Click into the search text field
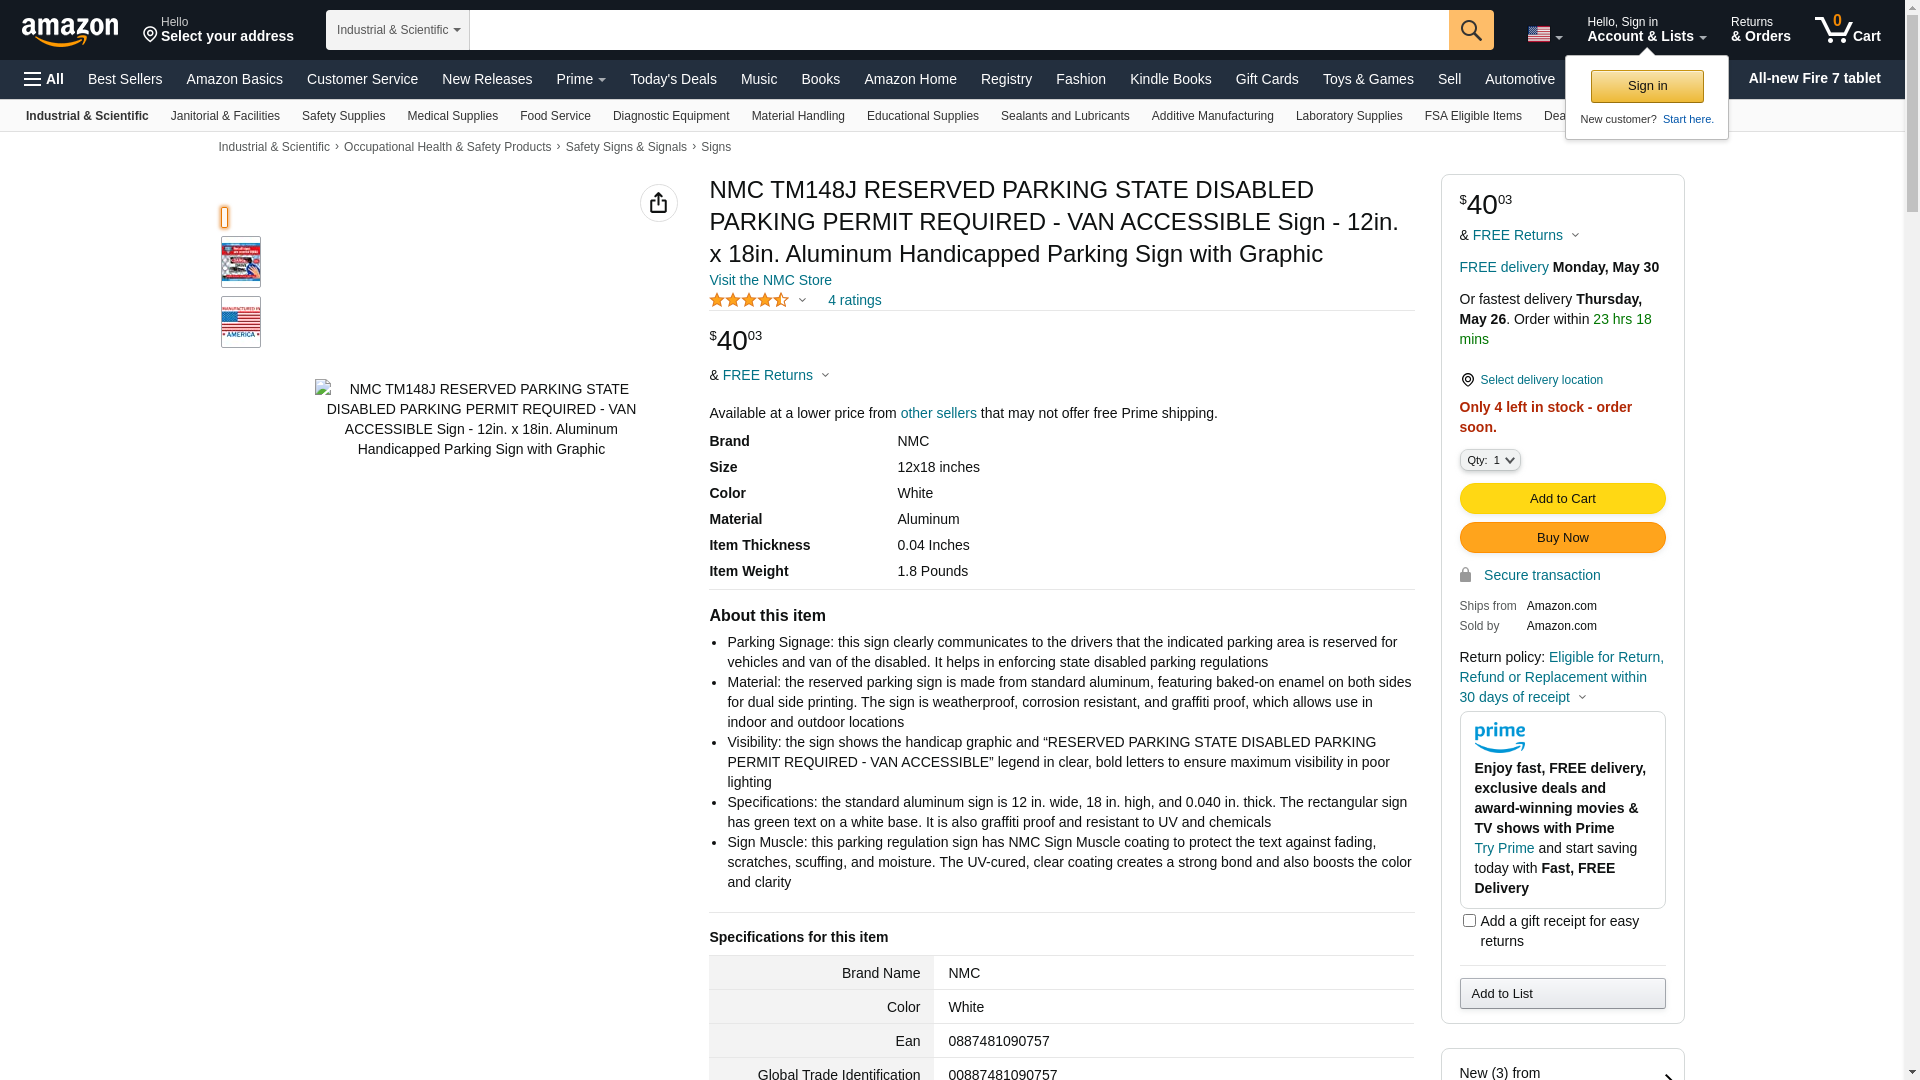Viewport: 1920px width, 1080px height. click(x=958, y=30)
